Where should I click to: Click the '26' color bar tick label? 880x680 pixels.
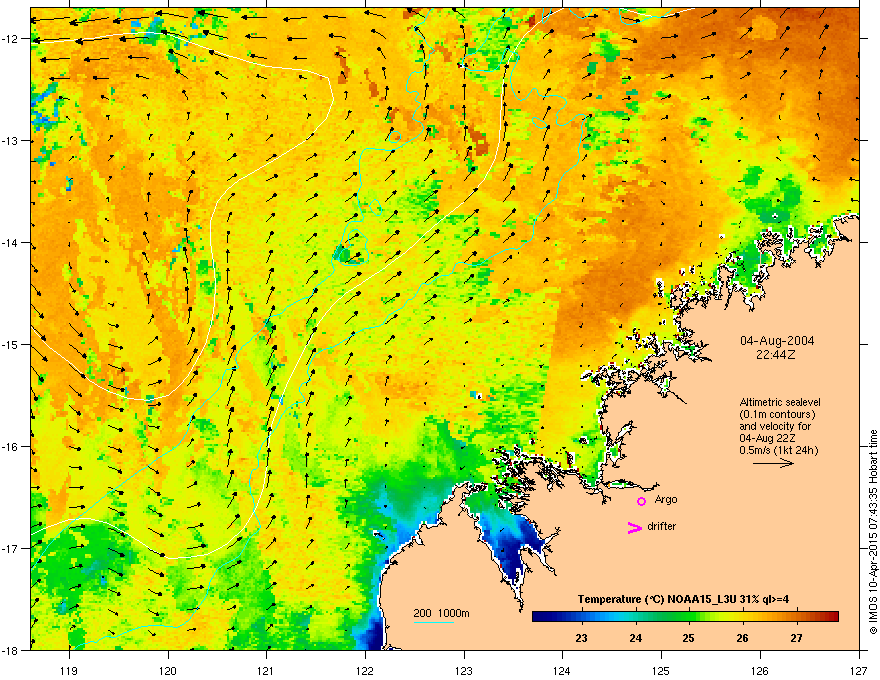pyautogui.click(x=742, y=638)
